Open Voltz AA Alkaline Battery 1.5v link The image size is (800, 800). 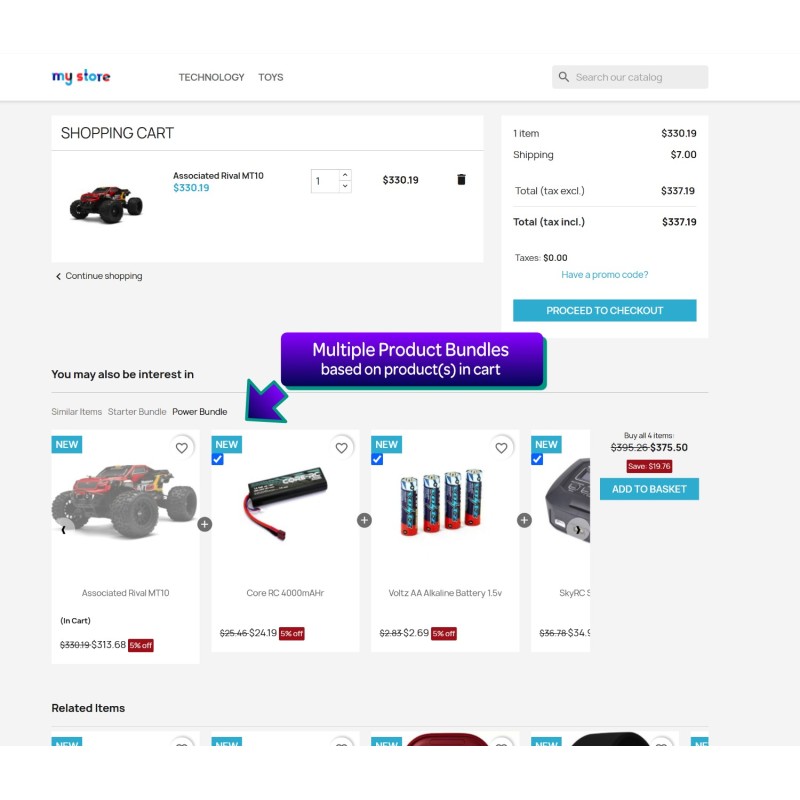(x=445, y=593)
